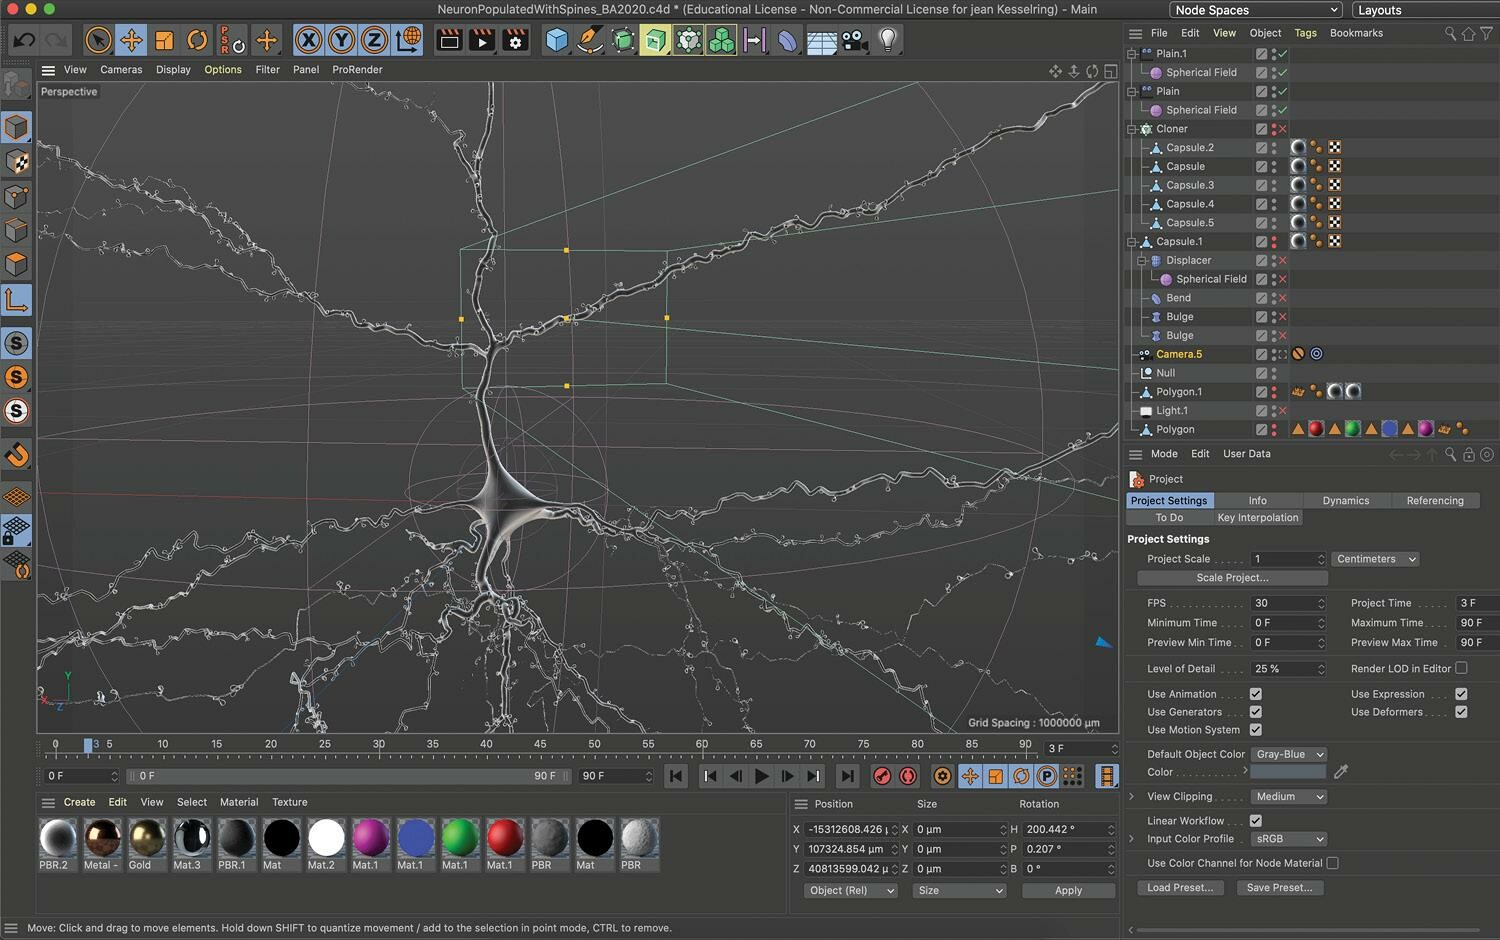This screenshot has height=940, width=1500.
Task: Switch to the Dynamics tab
Action: 1345,500
